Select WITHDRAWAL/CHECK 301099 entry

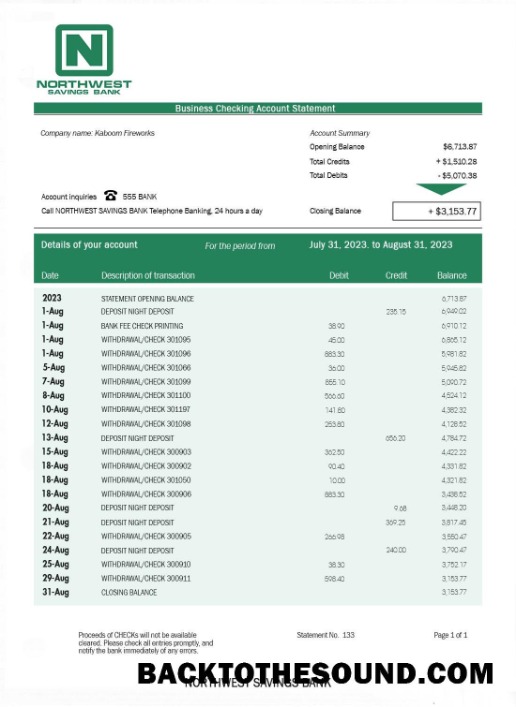click(146, 382)
